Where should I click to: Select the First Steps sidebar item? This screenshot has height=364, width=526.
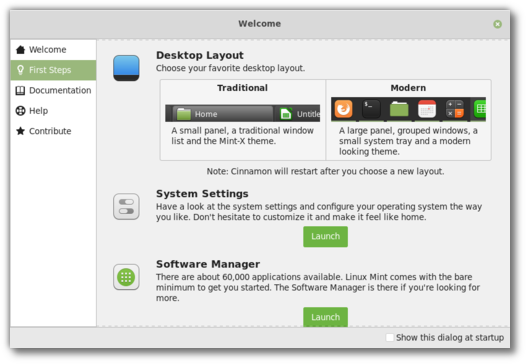[x=53, y=70]
